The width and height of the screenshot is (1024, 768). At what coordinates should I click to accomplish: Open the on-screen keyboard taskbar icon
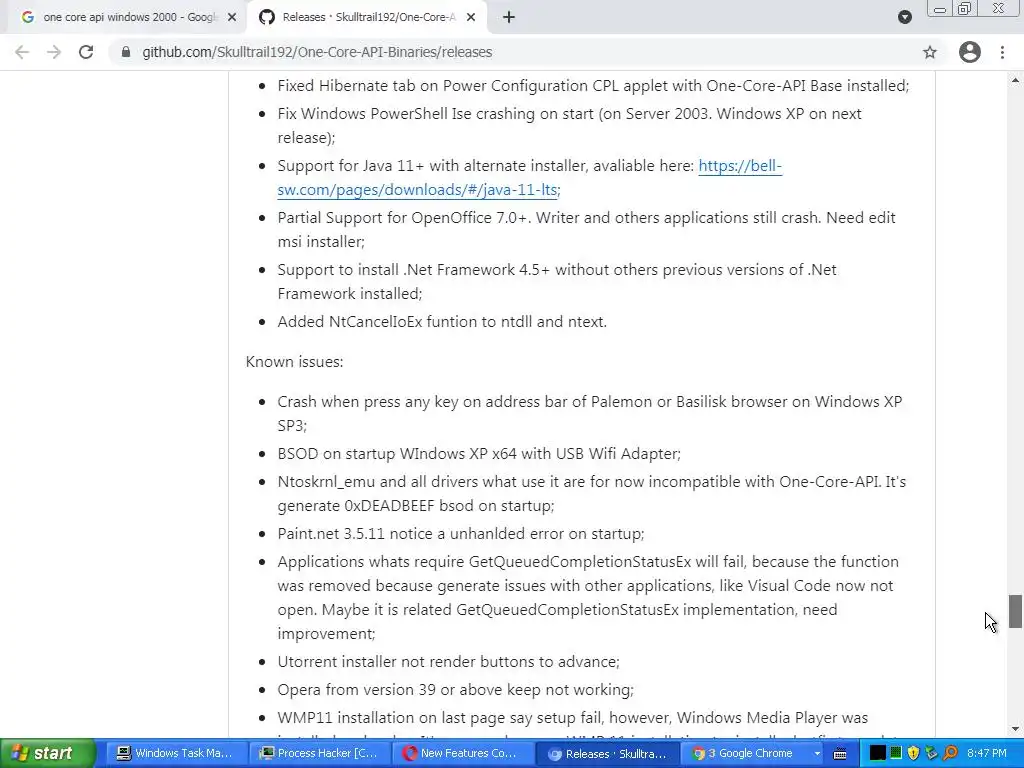pos(840,754)
